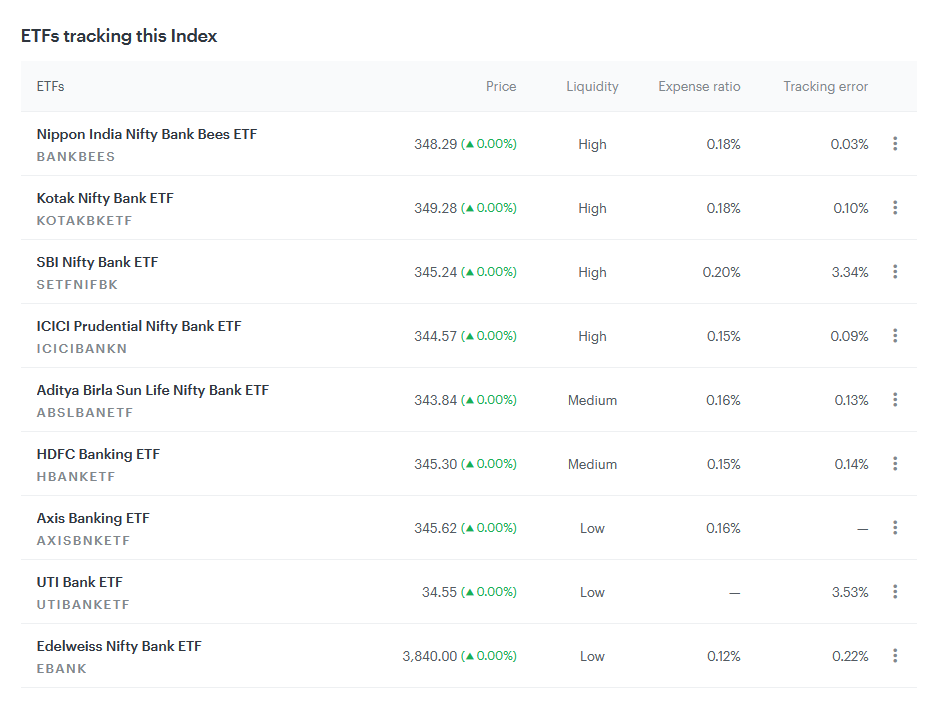
Task: Click the 345.24 price value
Action: 436,272
